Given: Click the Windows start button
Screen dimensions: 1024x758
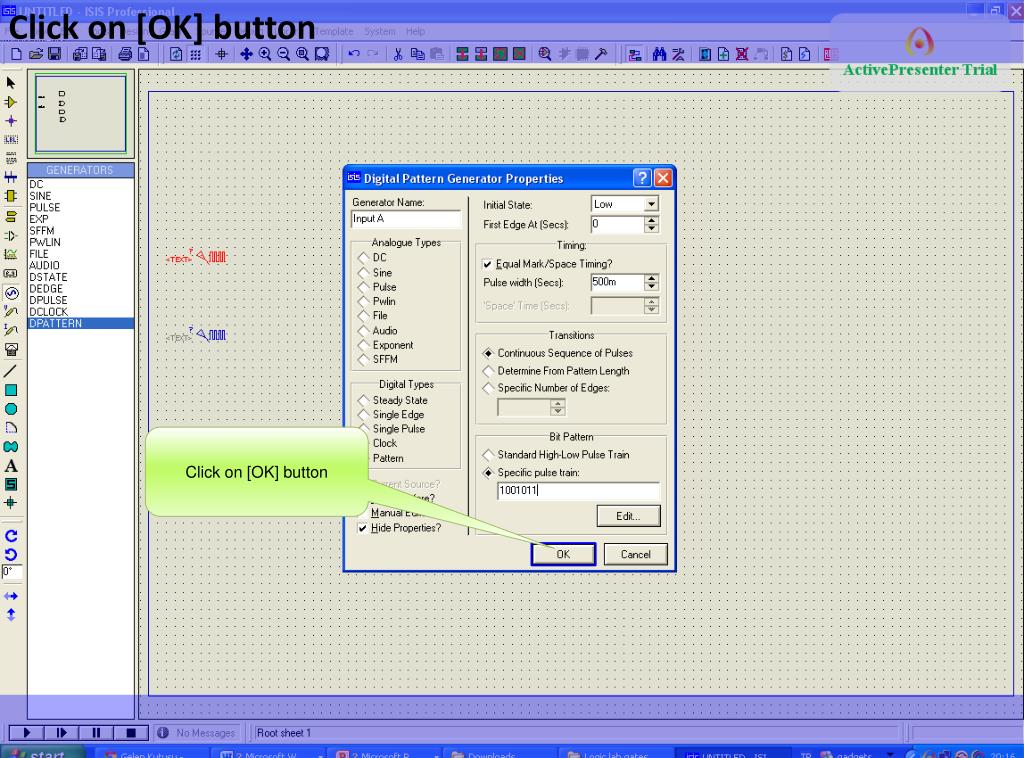Looking at the screenshot, I should (x=44, y=752).
